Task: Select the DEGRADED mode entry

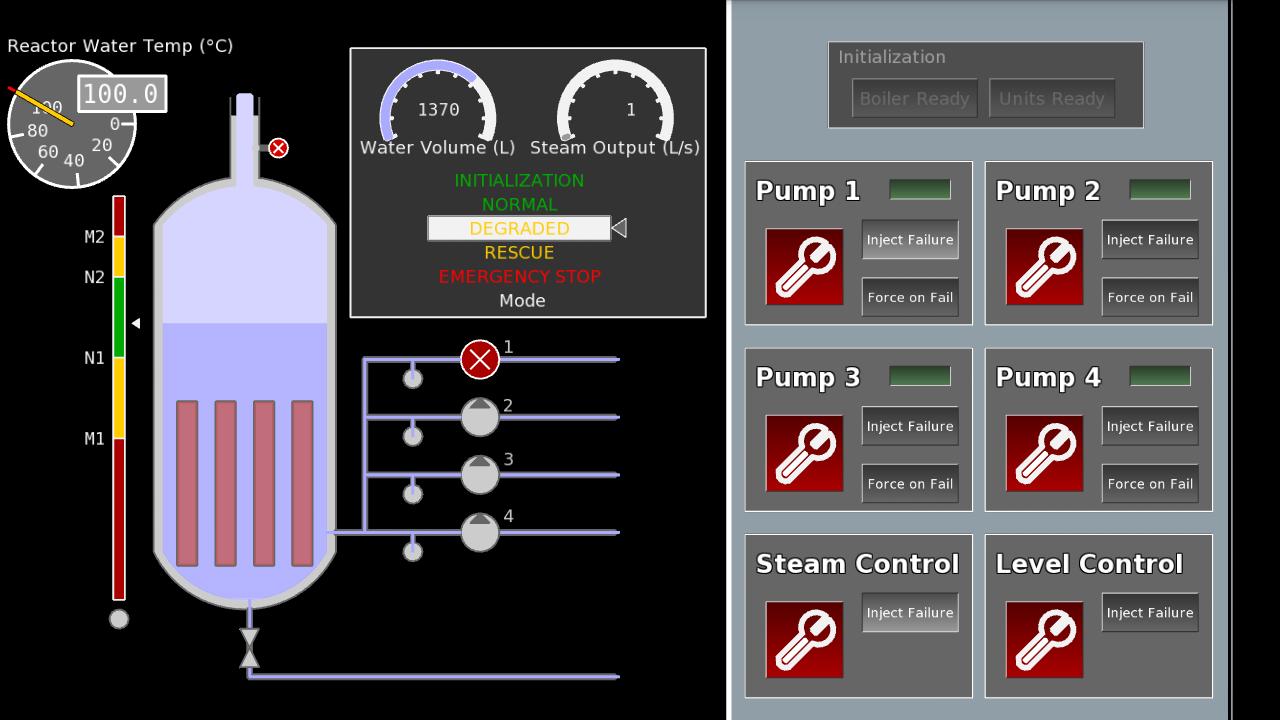Action: click(x=519, y=228)
